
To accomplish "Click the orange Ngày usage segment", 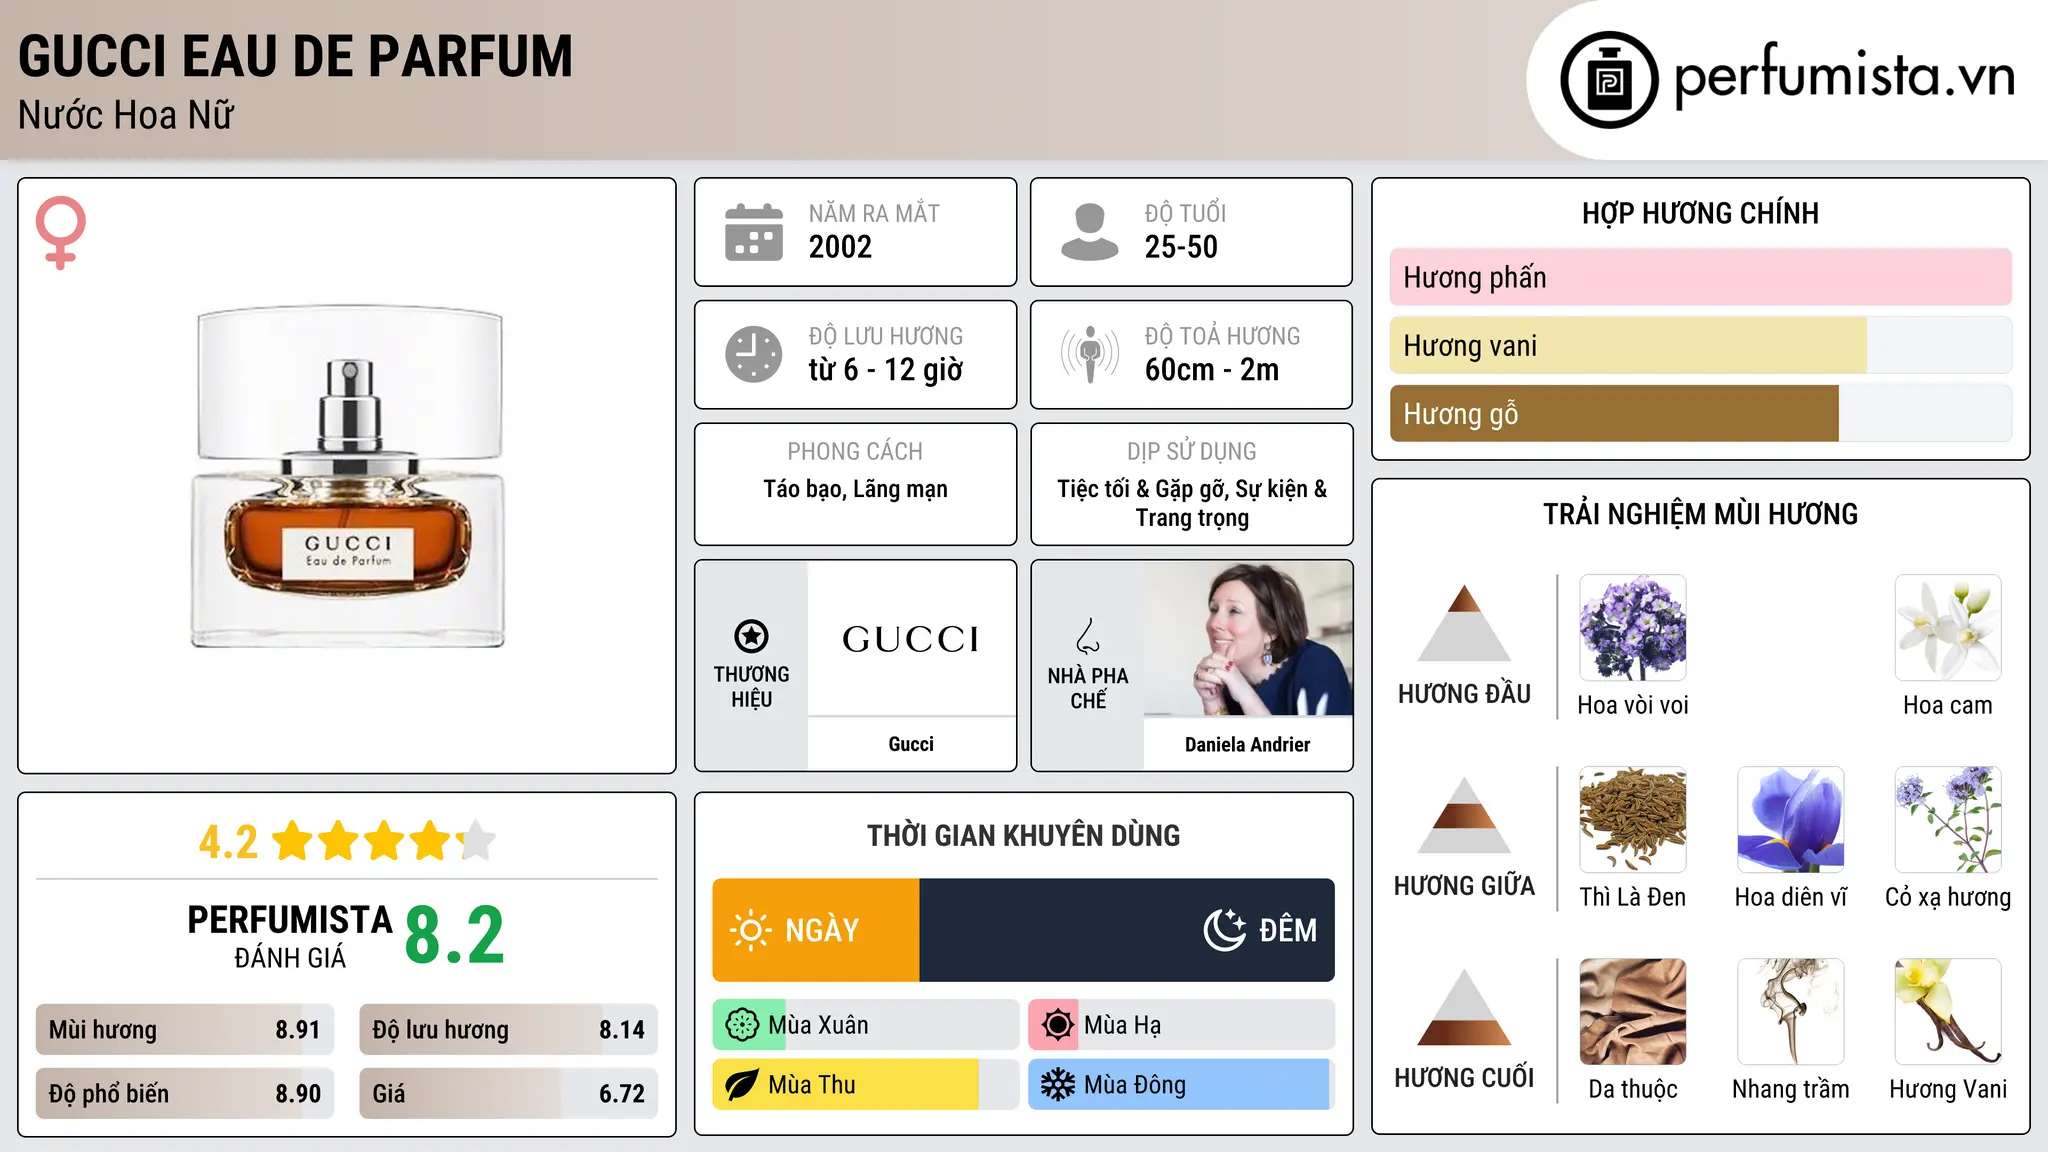I will (816, 930).
